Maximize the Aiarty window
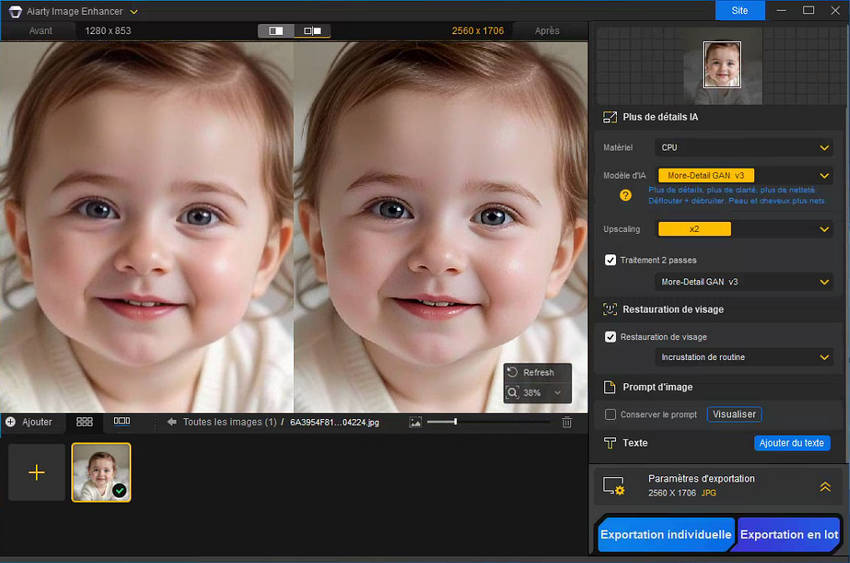 [x=808, y=10]
